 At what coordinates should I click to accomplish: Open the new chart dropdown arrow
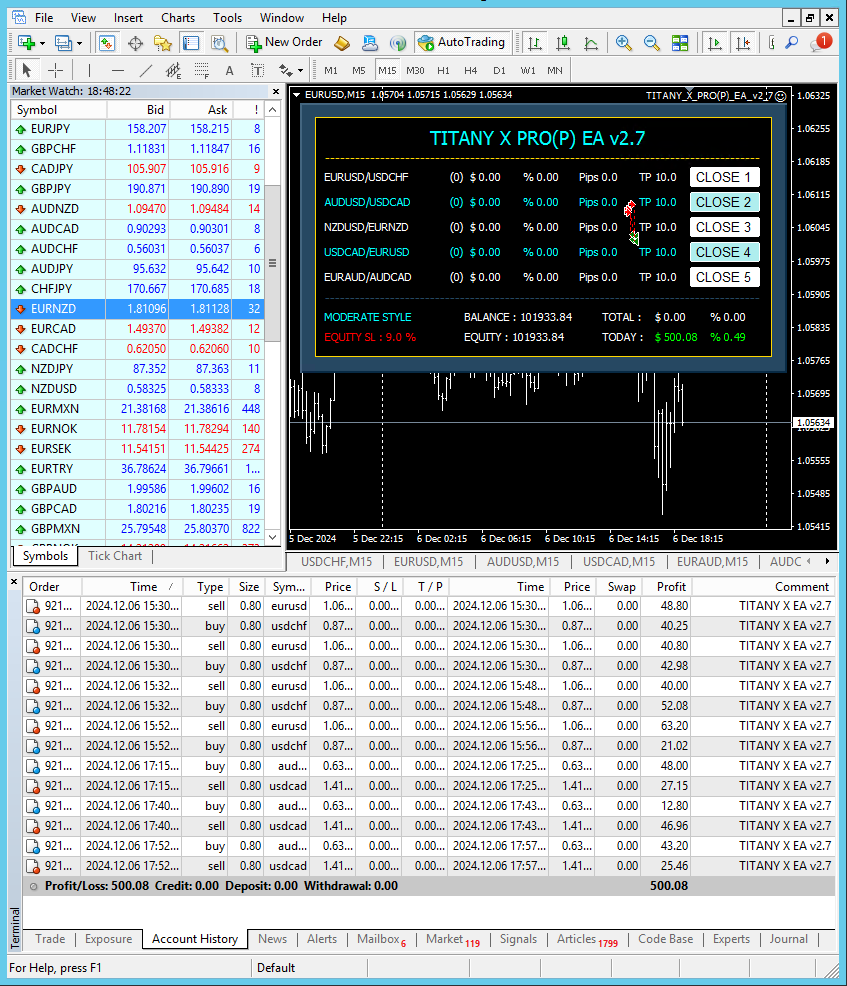(x=41, y=43)
